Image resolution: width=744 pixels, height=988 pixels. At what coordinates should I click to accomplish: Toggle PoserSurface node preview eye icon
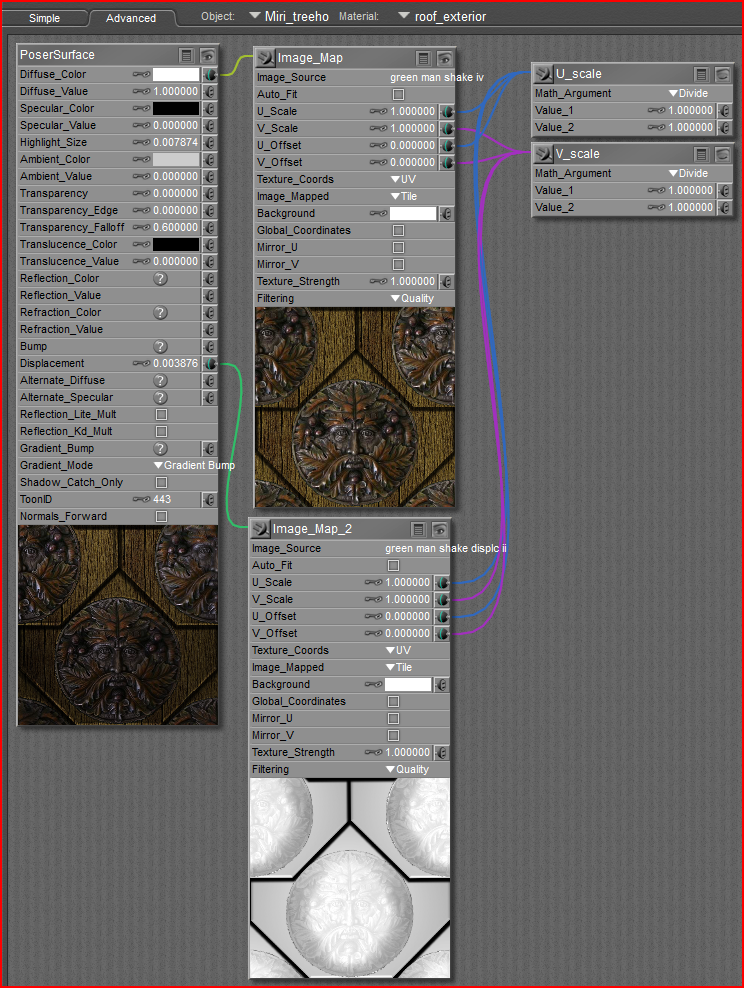(x=207, y=55)
